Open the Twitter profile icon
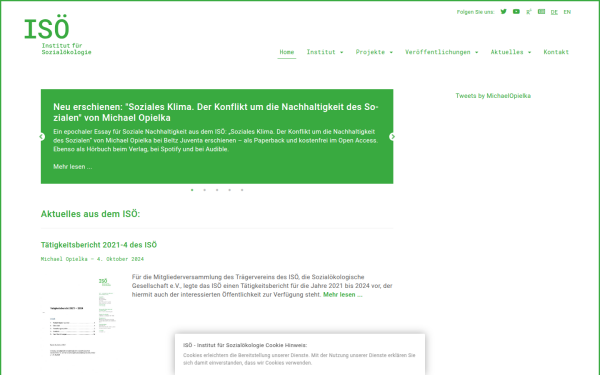600x375 pixels. pyautogui.click(x=504, y=11)
